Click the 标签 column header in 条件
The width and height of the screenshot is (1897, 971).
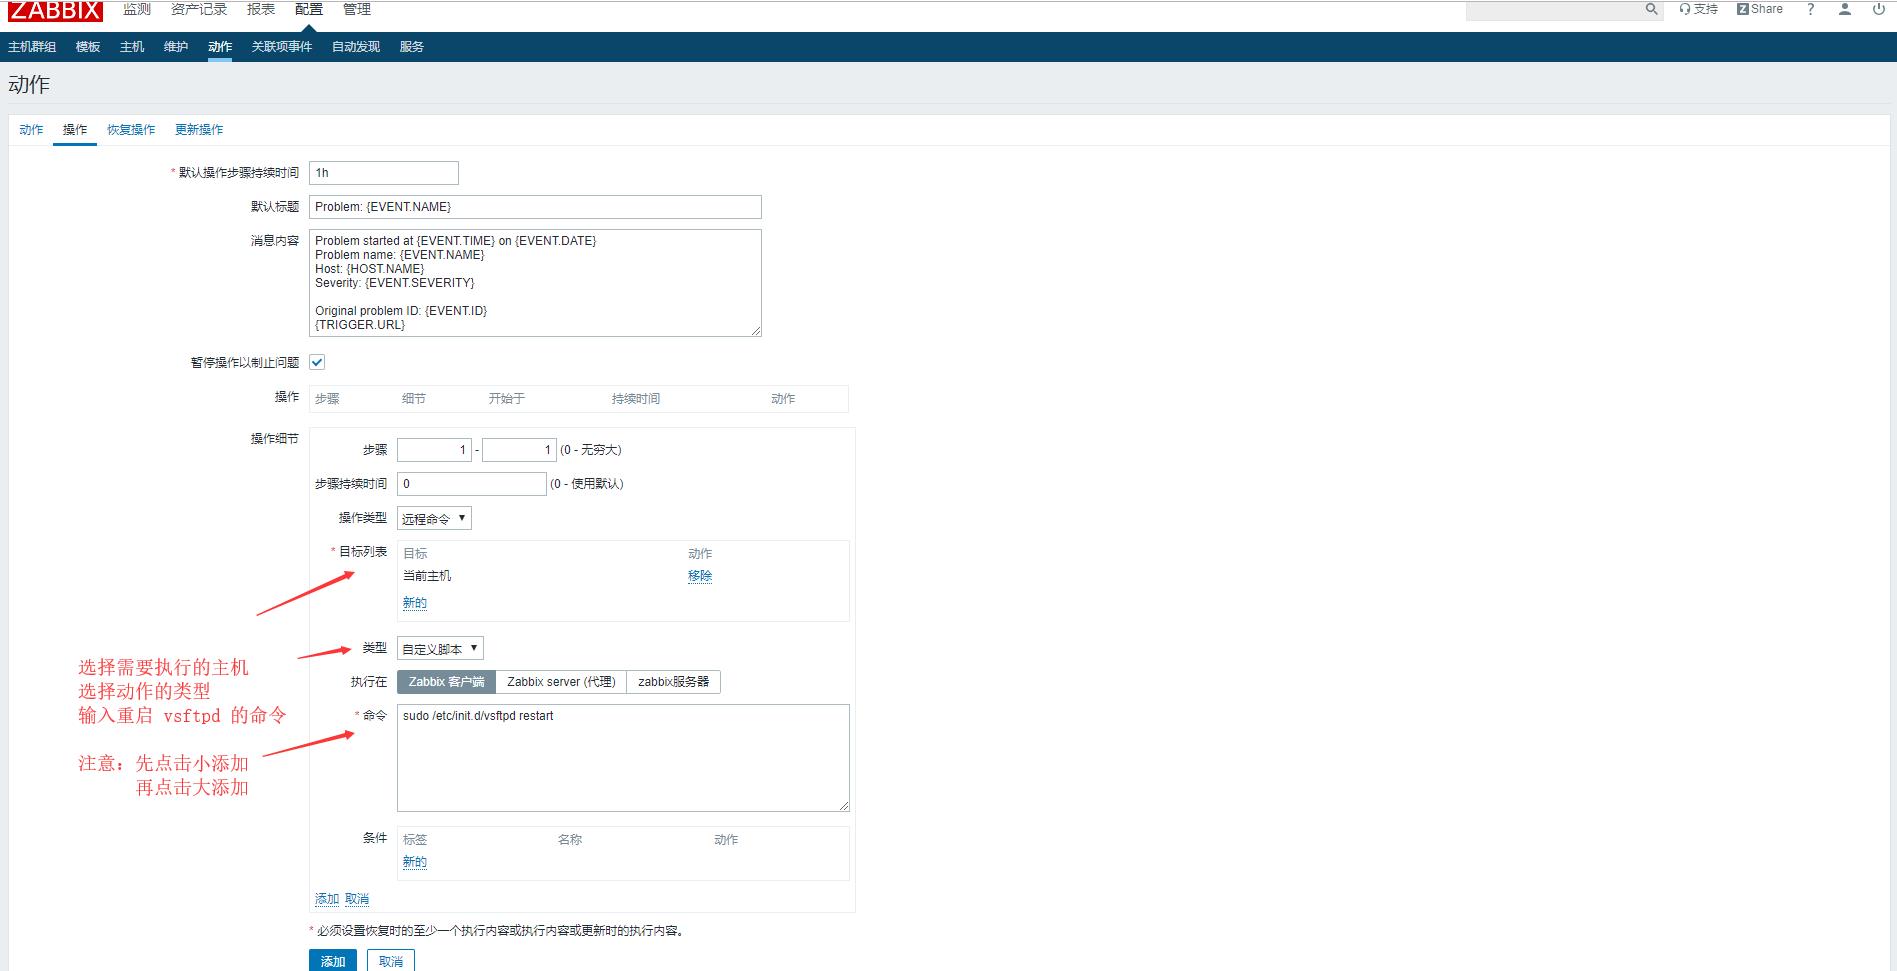pos(415,840)
